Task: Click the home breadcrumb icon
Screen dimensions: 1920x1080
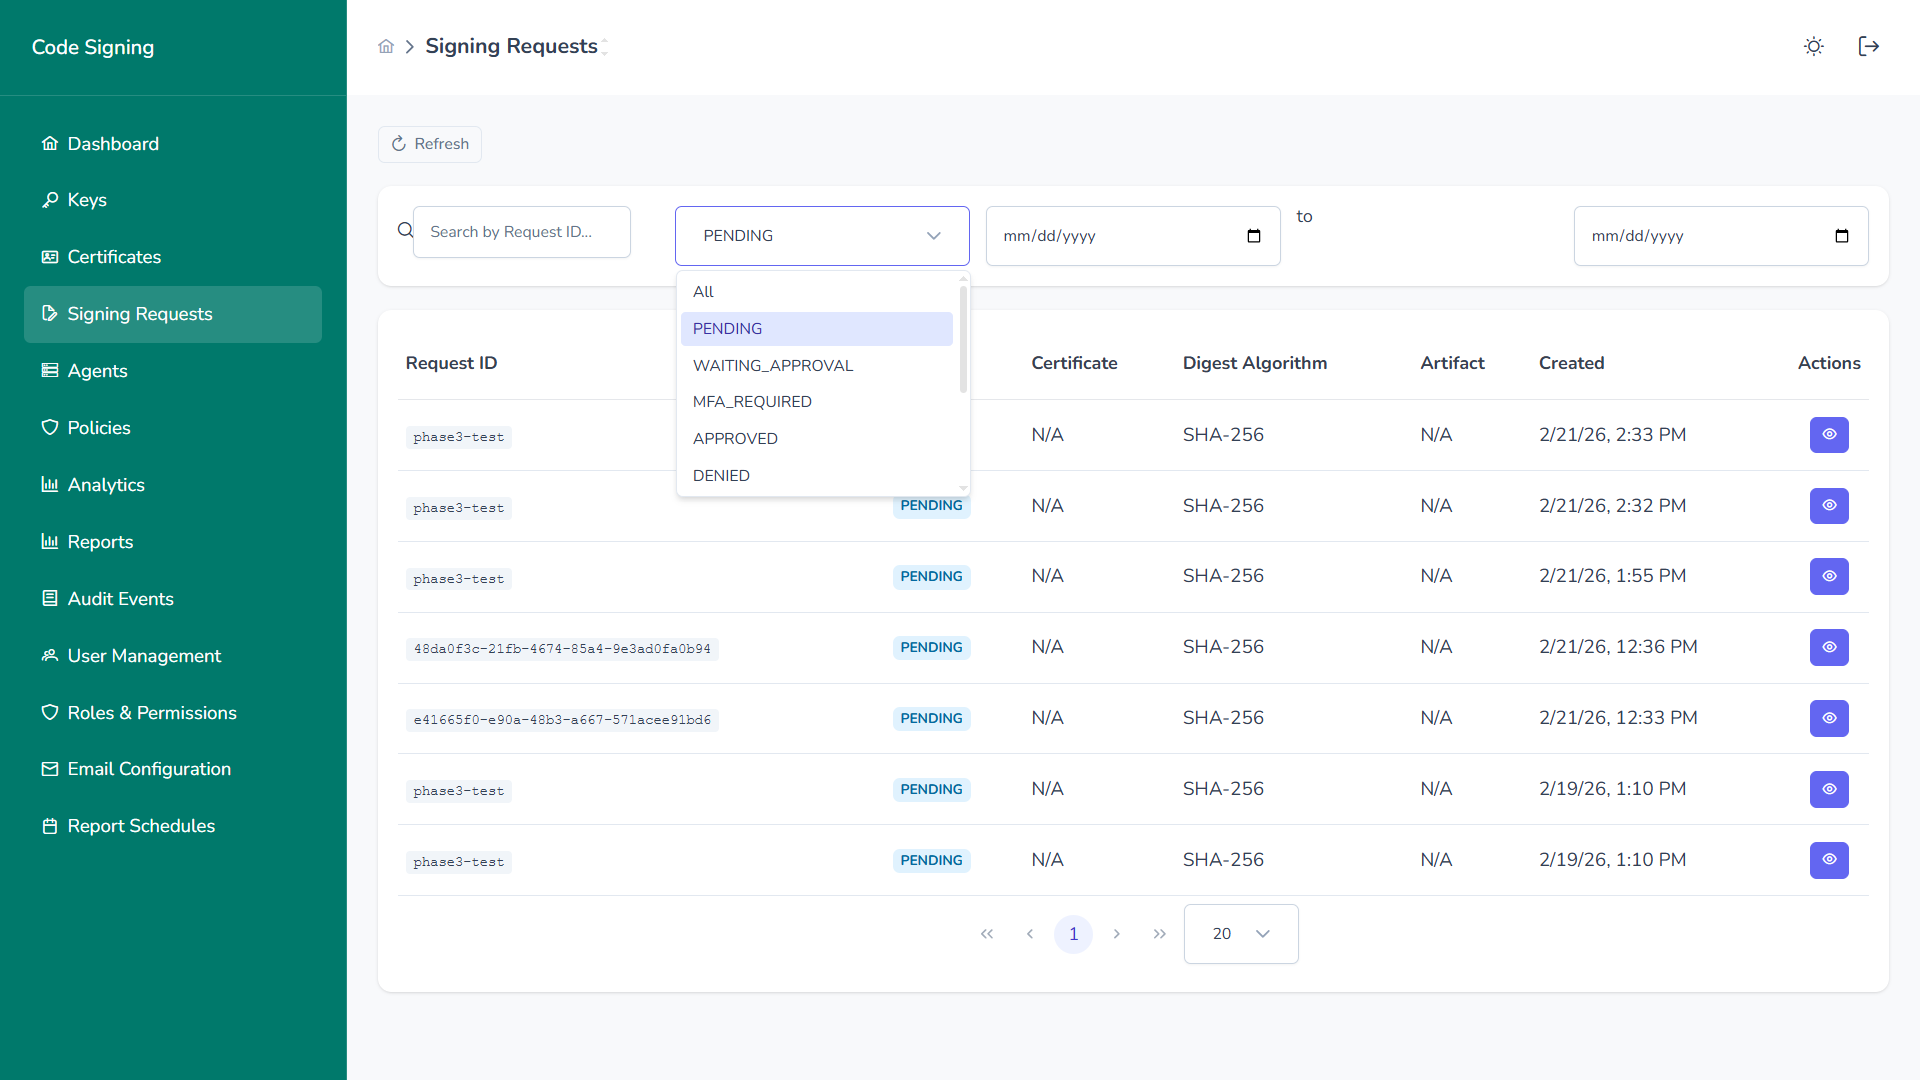Action: click(x=386, y=47)
